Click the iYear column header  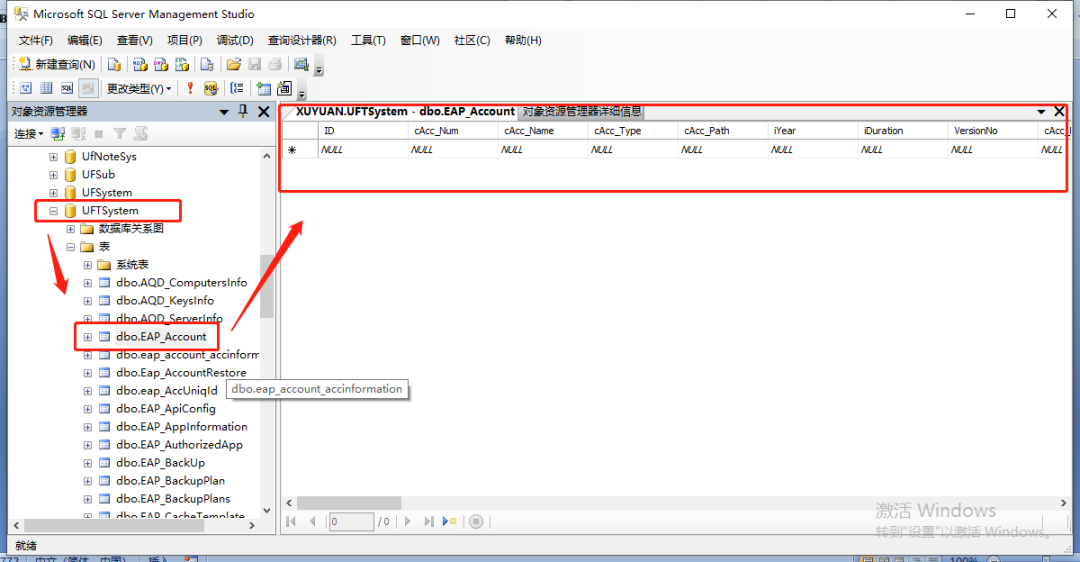point(813,131)
